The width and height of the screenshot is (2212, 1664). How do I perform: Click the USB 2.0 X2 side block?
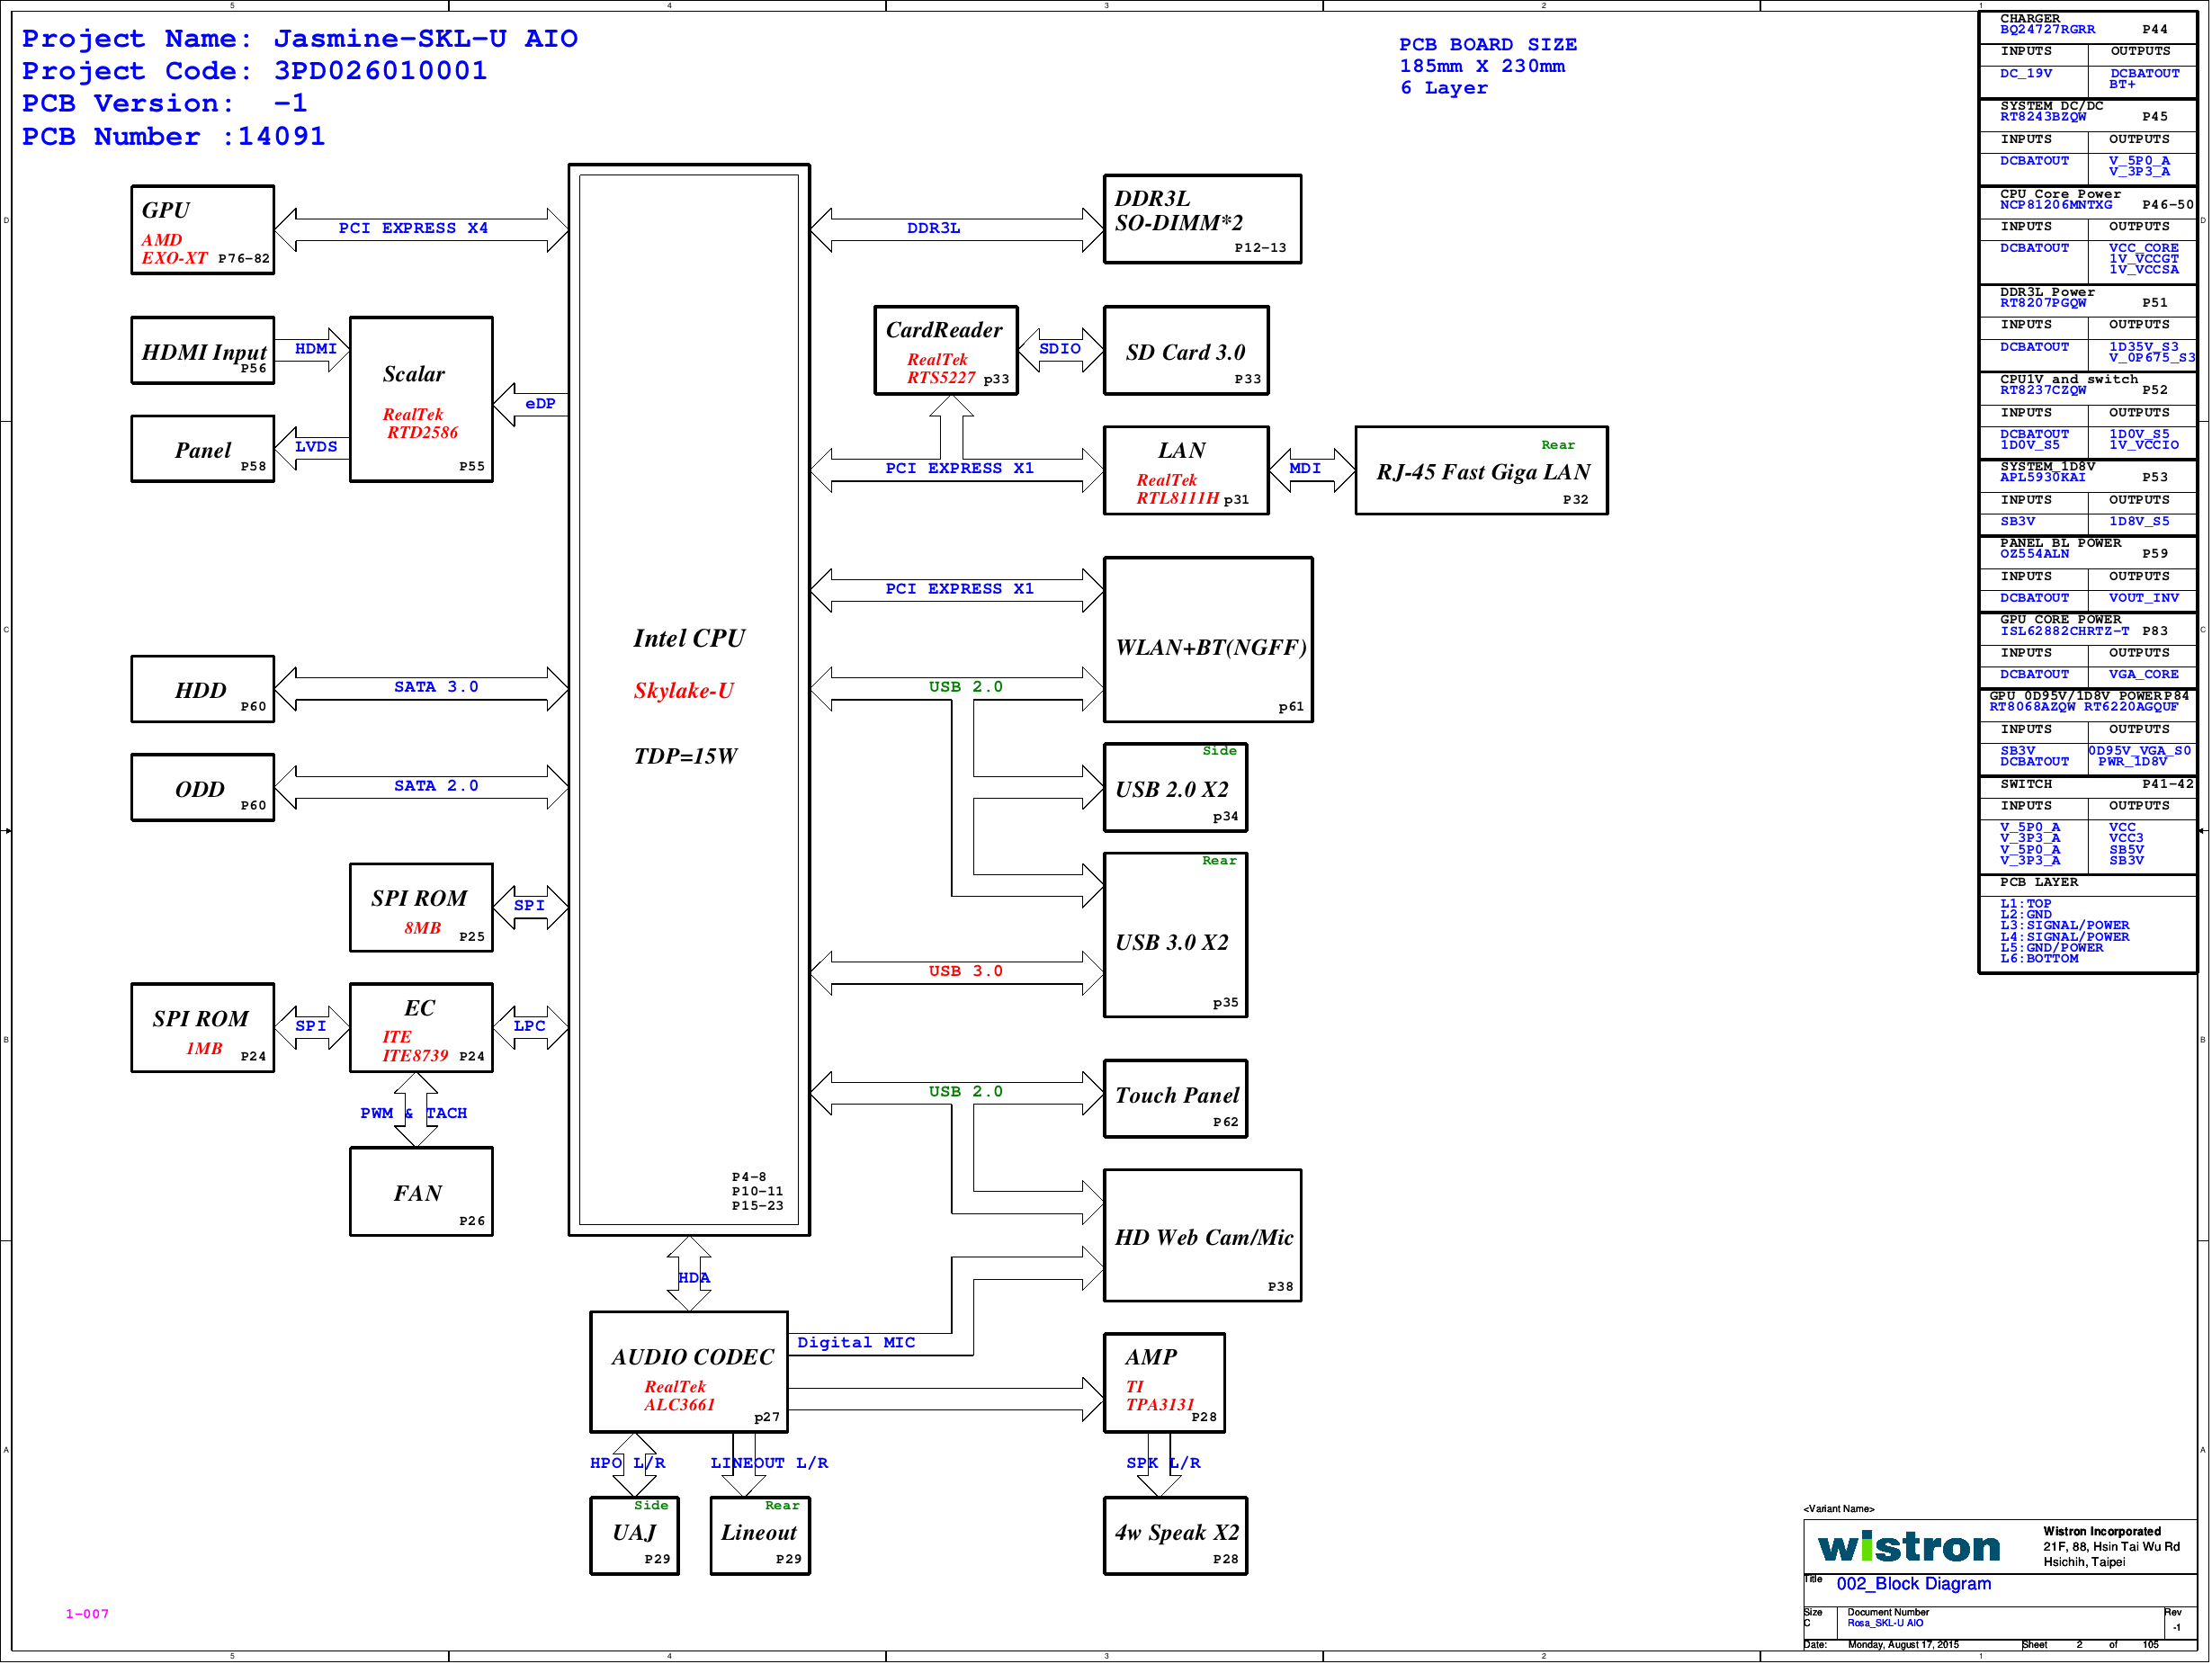(1175, 787)
